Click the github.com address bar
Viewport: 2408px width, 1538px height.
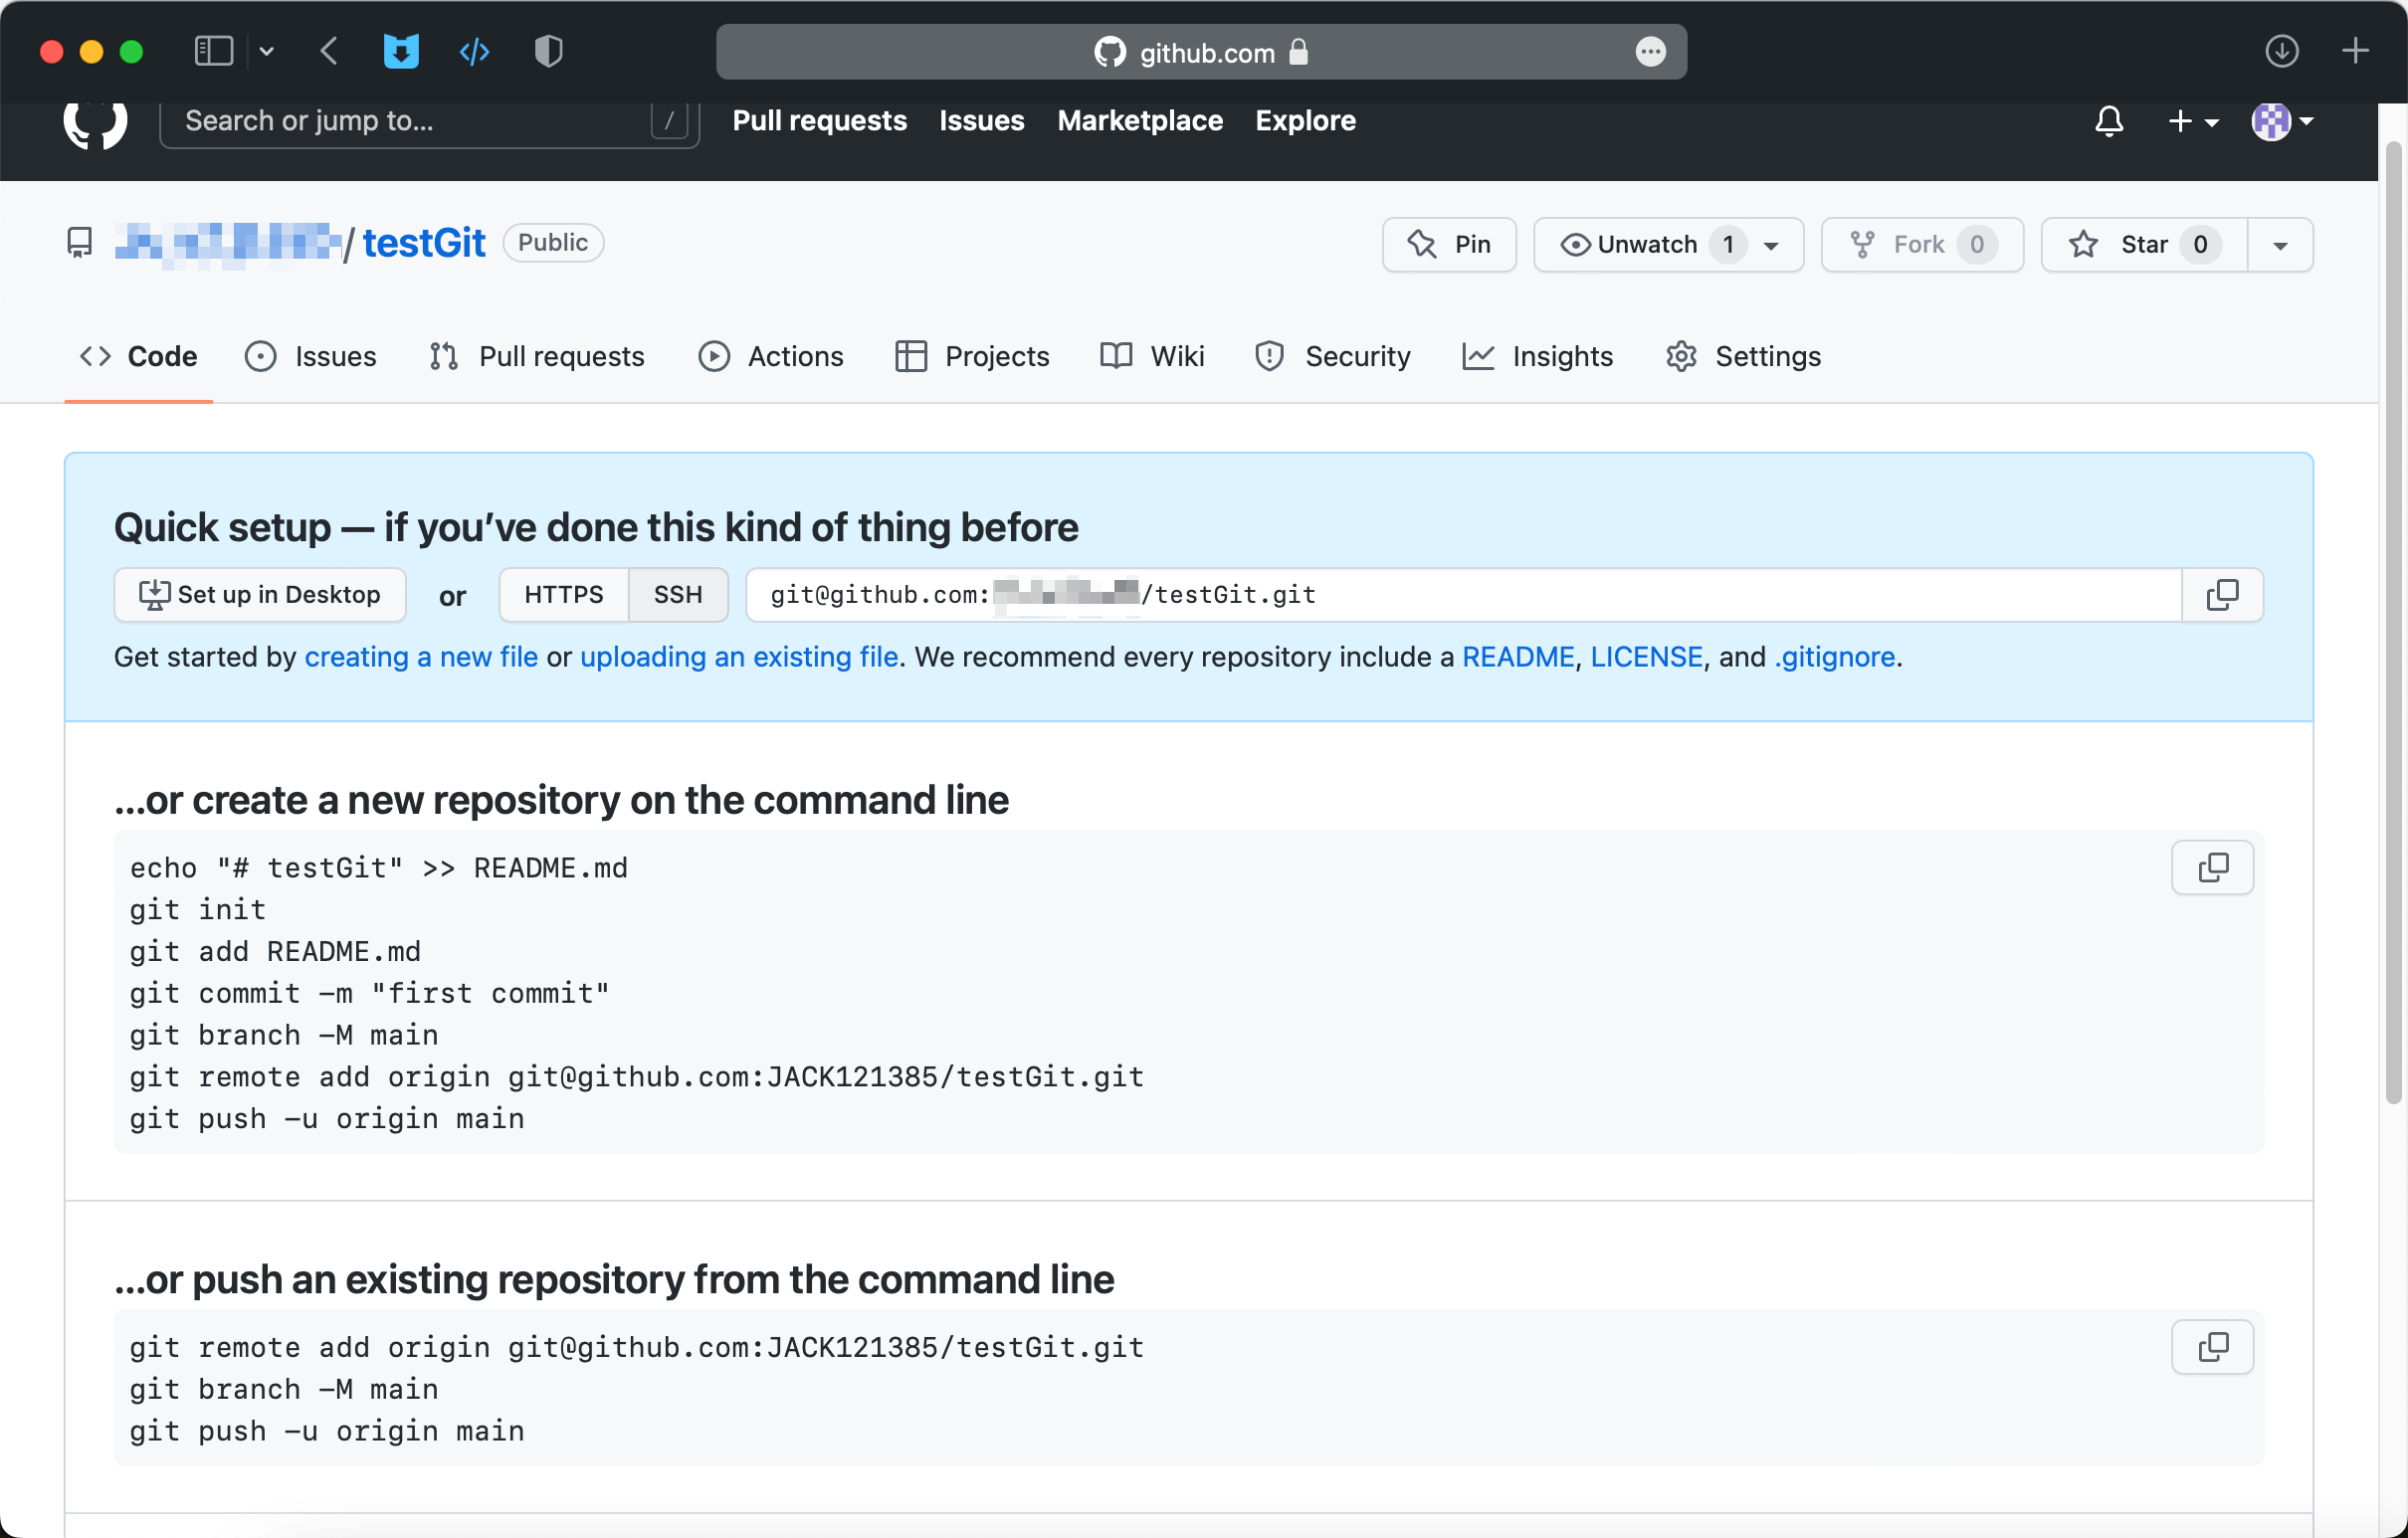click(x=1201, y=51)
